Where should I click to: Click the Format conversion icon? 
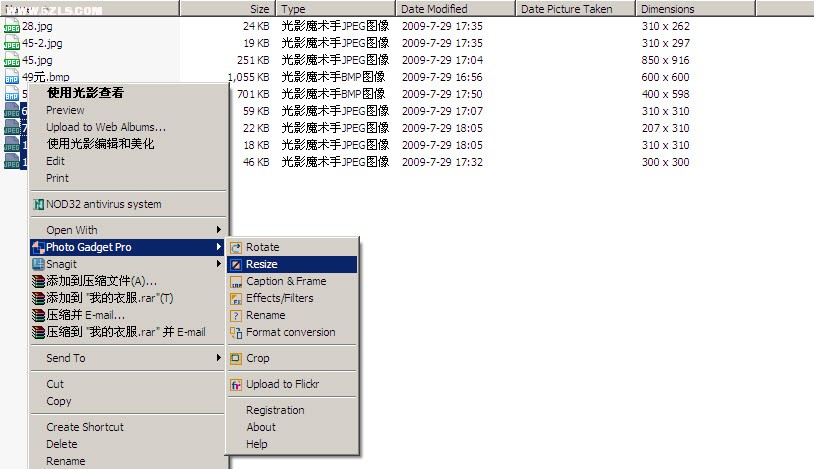point(236,333)
